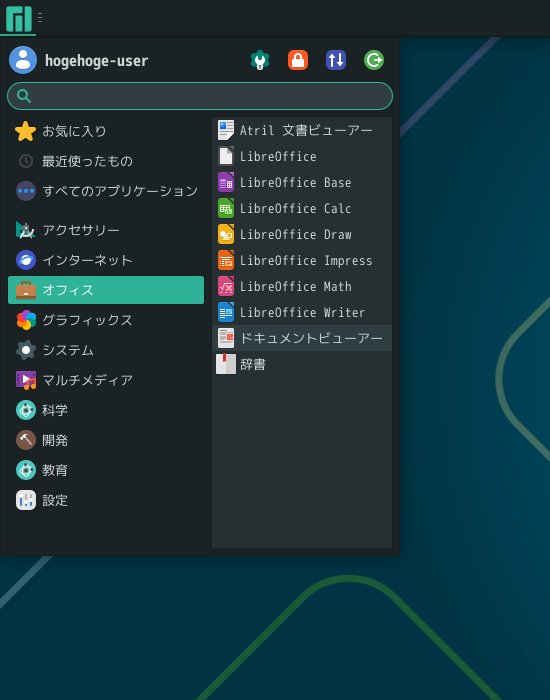Select 開発 category
The height and width of the screenshot is (700, 550).
(x=106, y=440)
